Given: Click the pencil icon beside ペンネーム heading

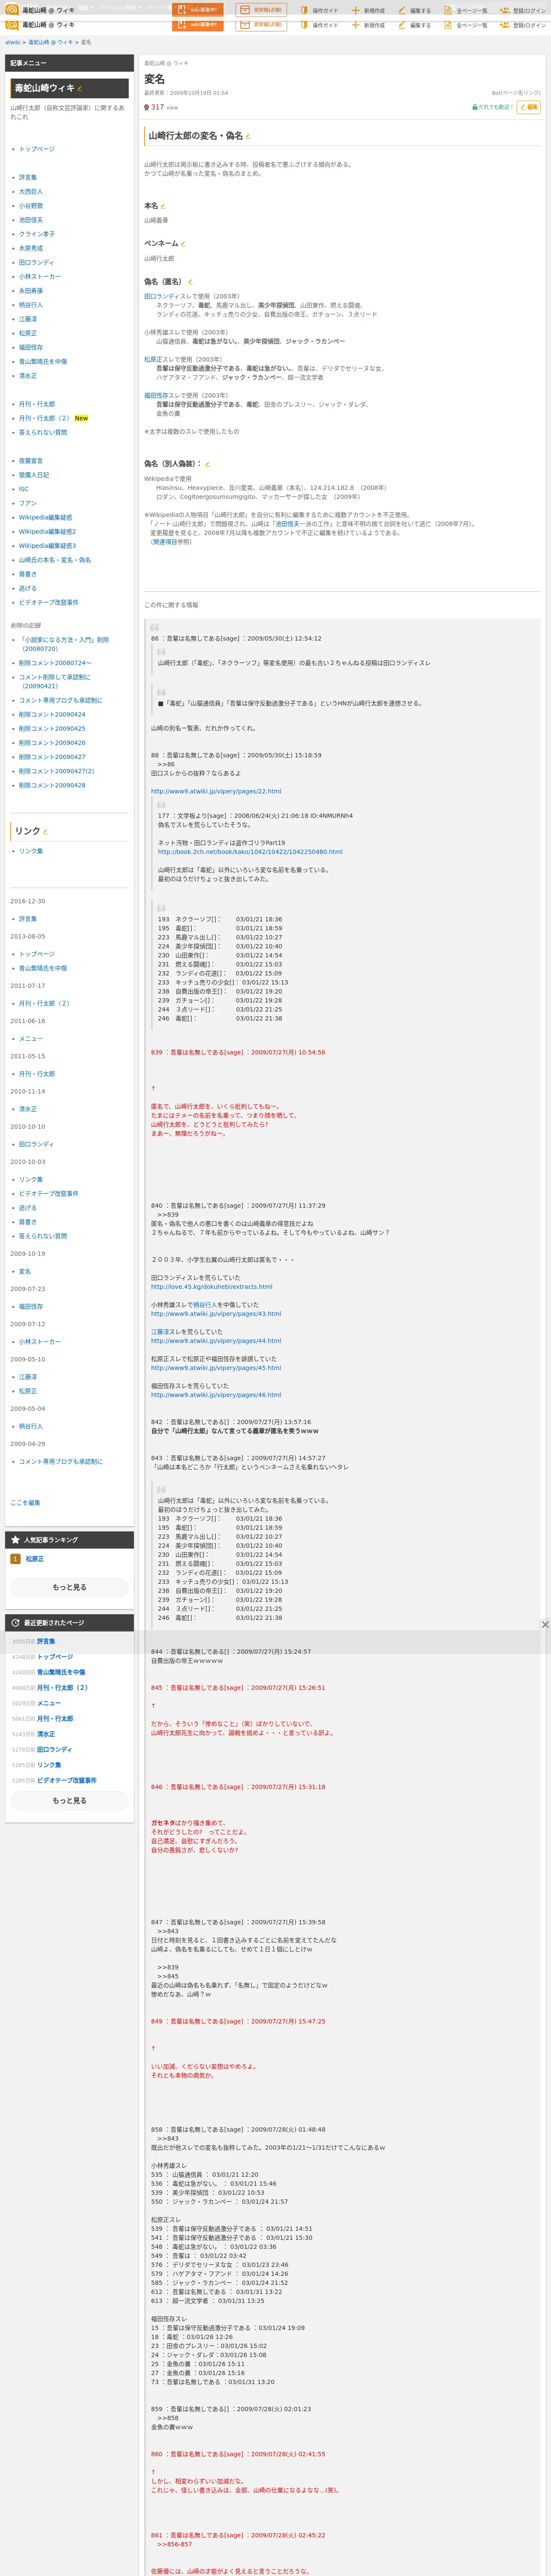Looking at the screenshot, I should click(183, 244).
